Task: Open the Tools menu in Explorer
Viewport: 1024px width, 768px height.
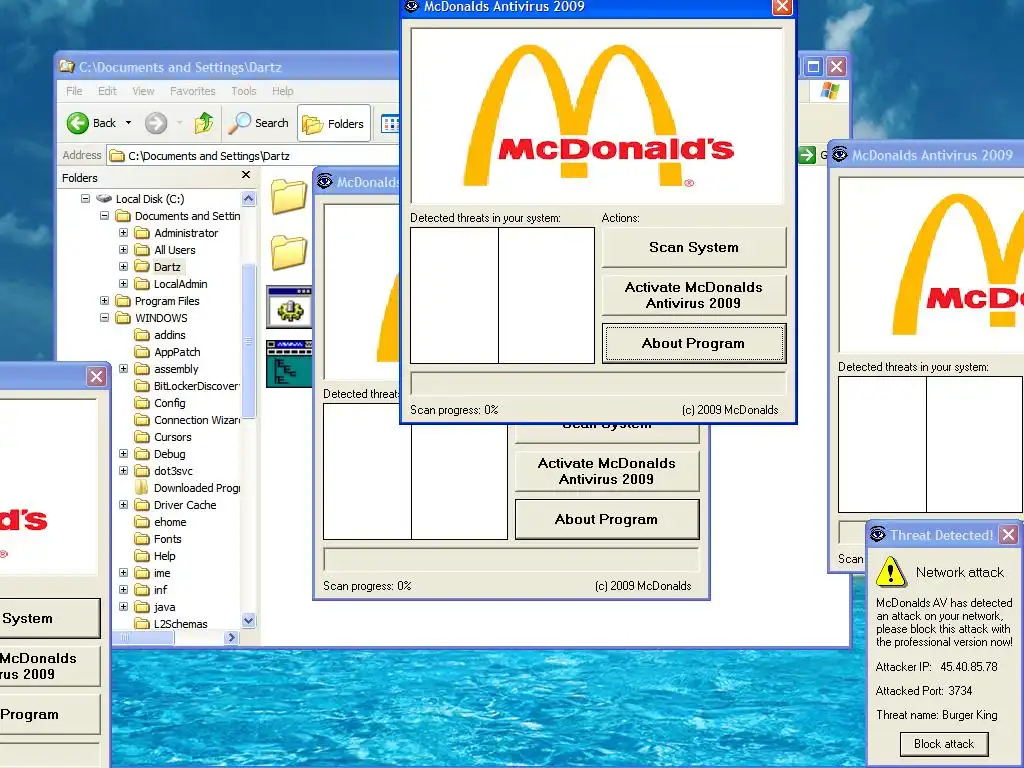Action: [244, 91]
